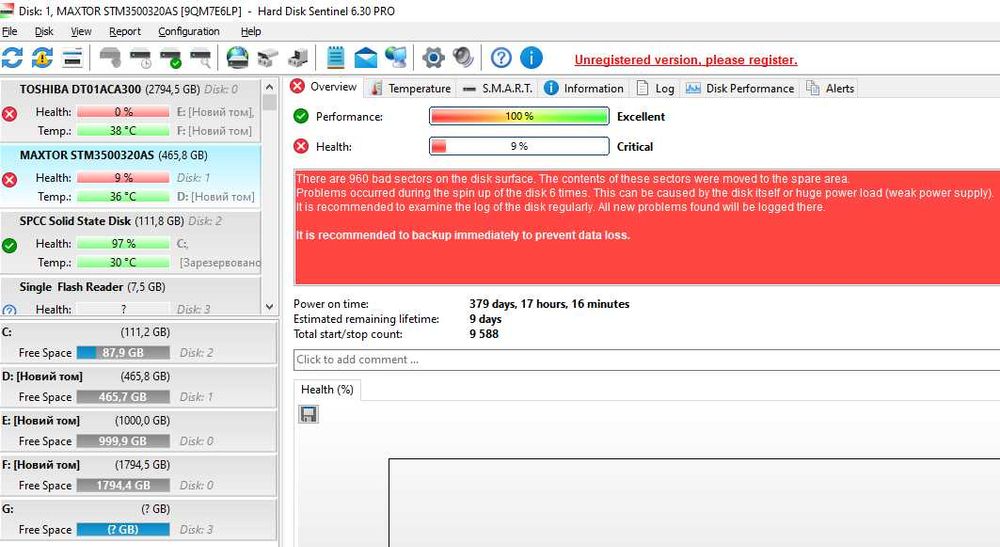Select the C: (111,2 GB) volume header
Viewport: 1000px width, 547px height.
click(86, 332)
